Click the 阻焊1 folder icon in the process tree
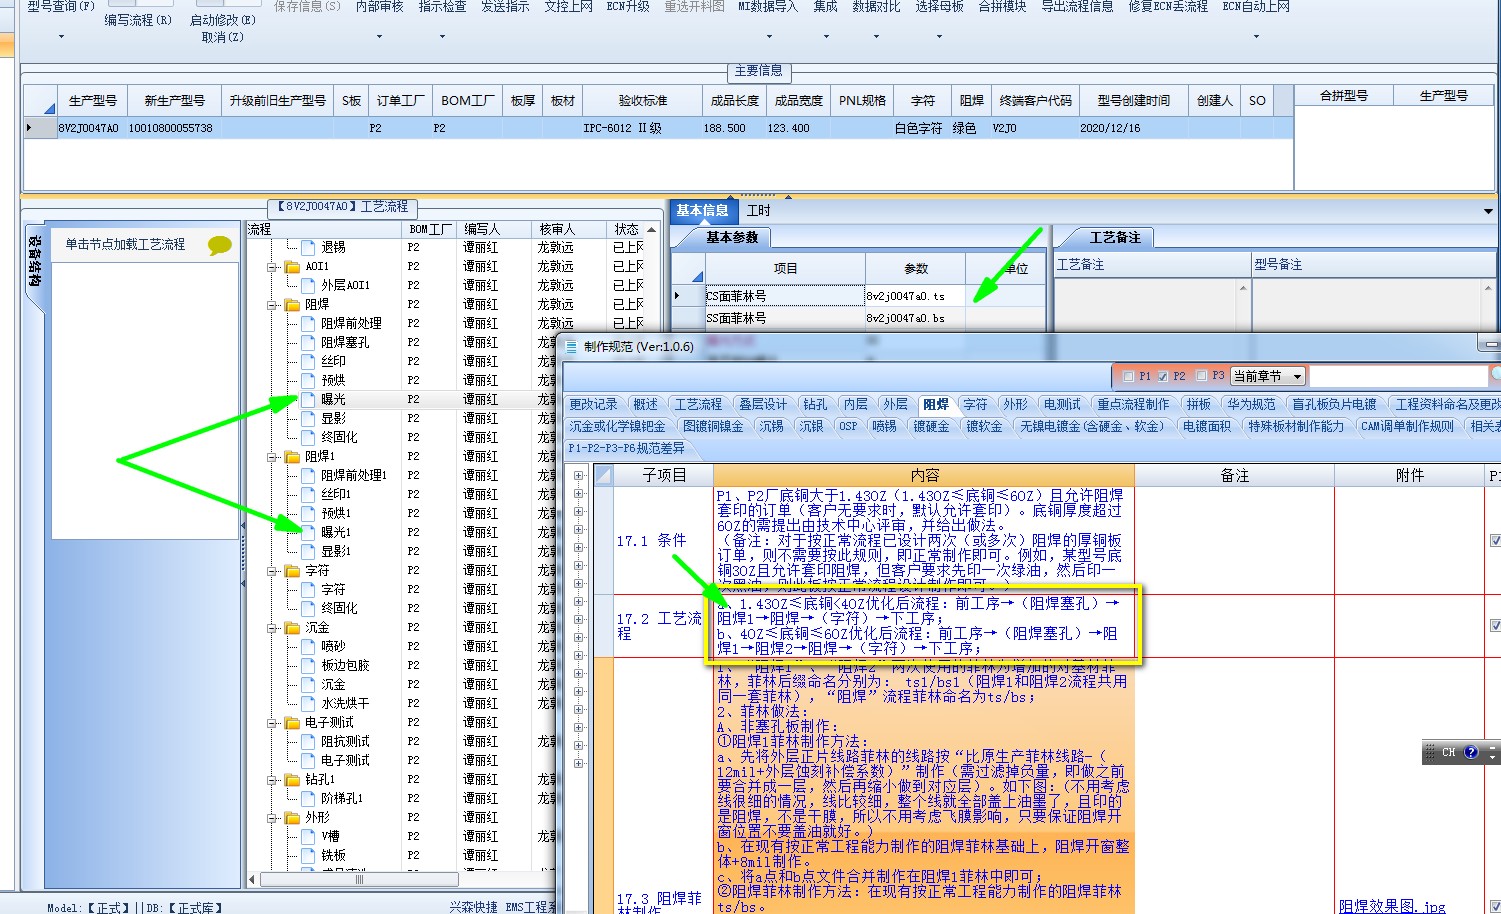The width and height of the screenshot is (1501, 914). [x=292, y=457]
